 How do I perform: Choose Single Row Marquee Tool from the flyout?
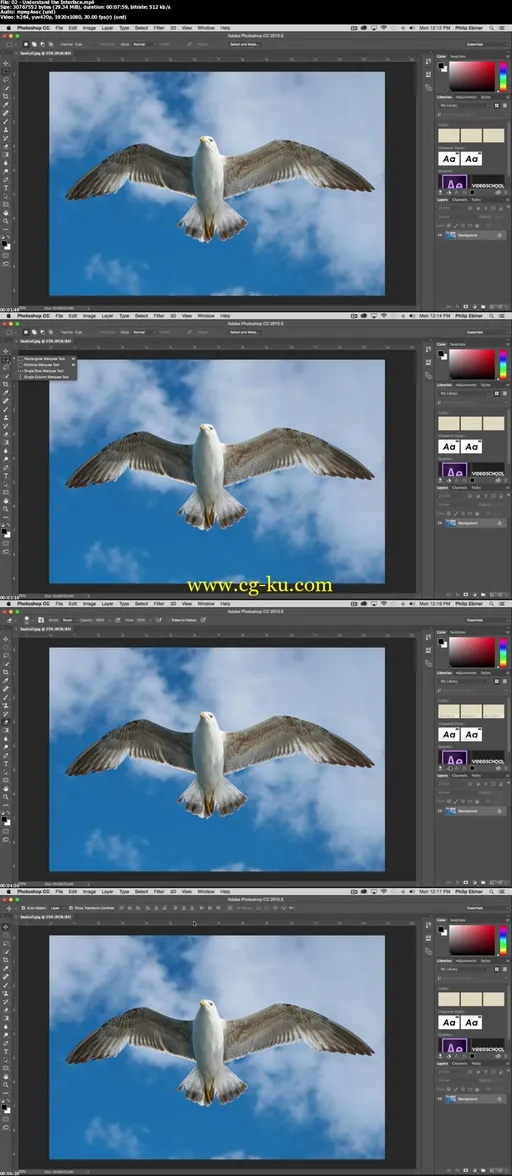(x=46, y=370)
